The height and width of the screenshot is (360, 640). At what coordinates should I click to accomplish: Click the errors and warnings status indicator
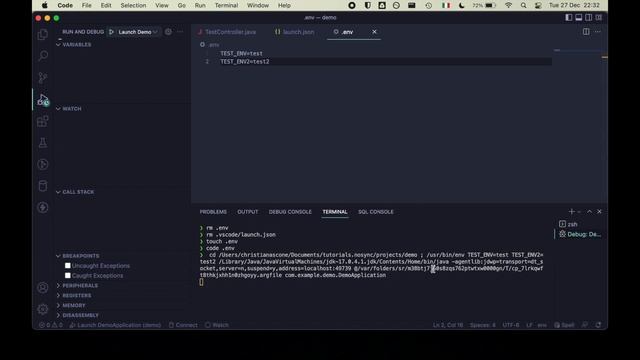[51, 325]
